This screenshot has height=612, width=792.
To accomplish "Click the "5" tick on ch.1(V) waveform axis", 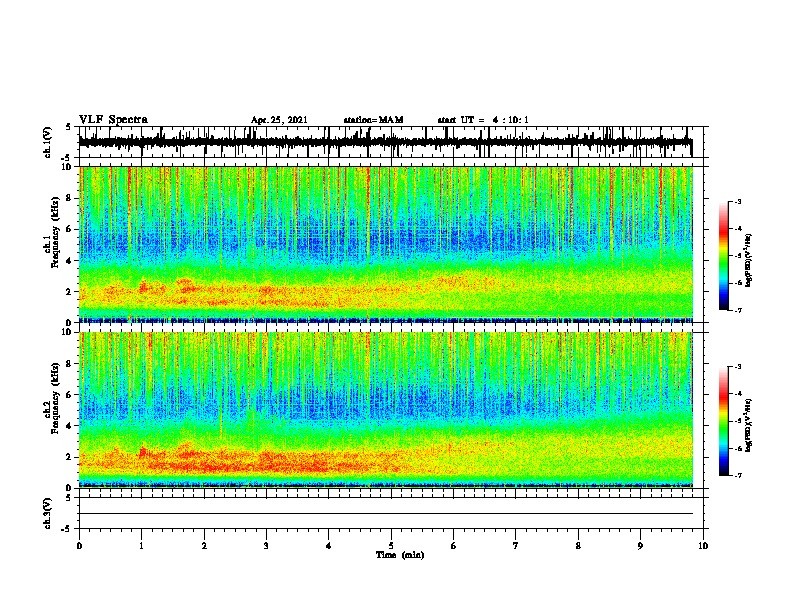I will (69, 127).
